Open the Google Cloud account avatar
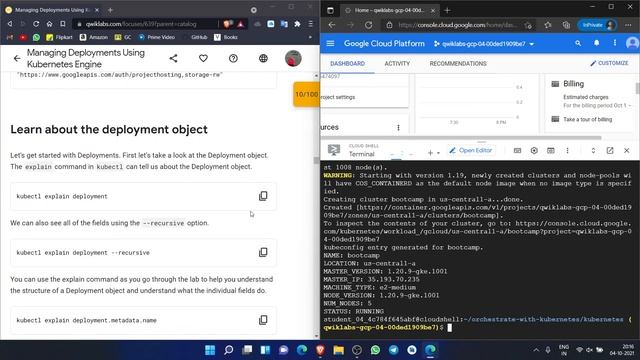The width and height of the screenshot is (640, 360). coord(632,43)
